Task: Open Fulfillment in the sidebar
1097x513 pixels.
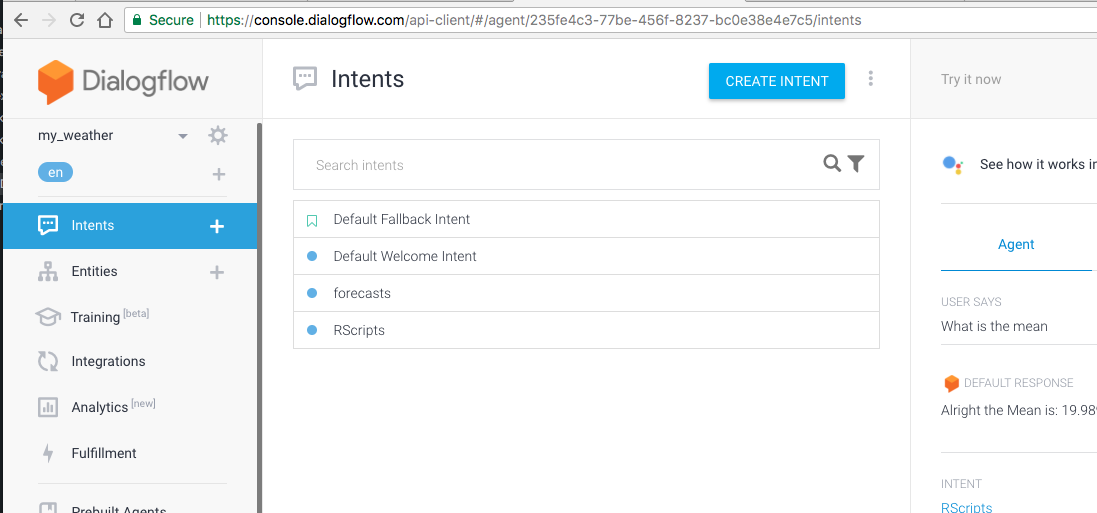Action: point(104,454)
